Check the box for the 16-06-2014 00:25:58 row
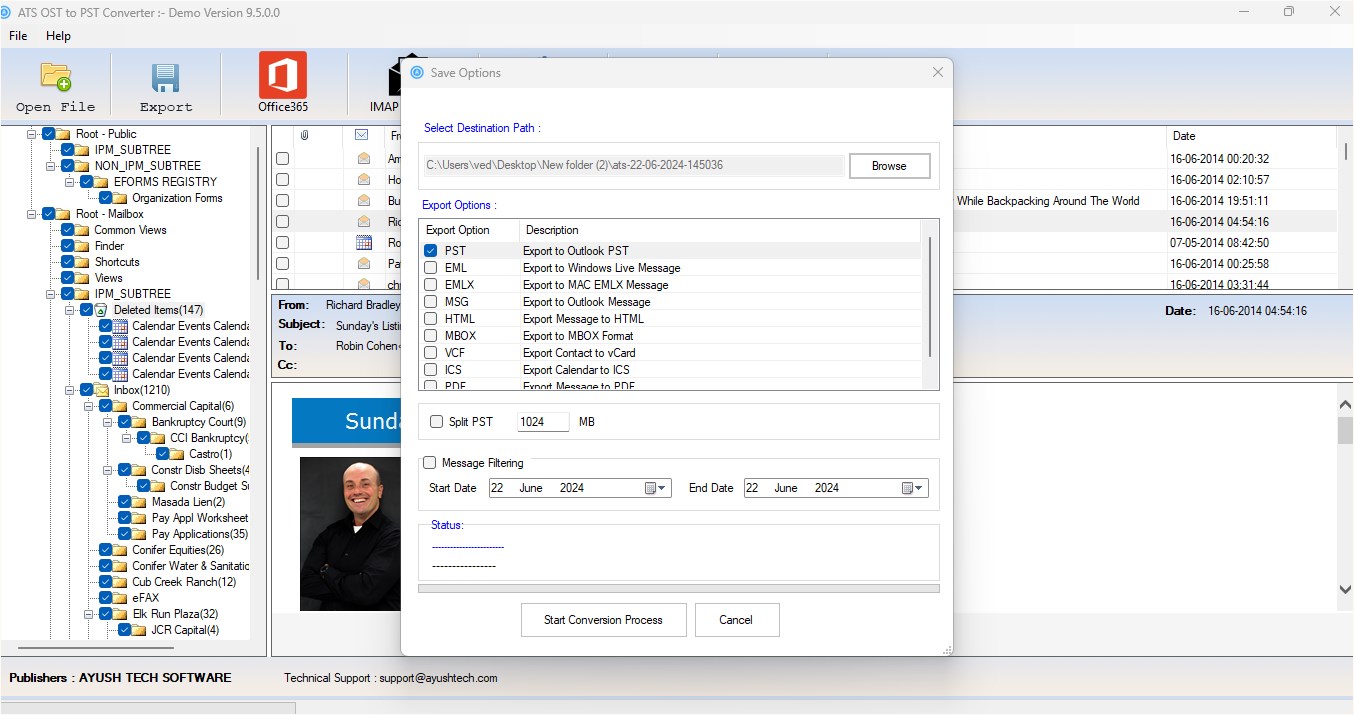The height and width of the screenshot is (715, 1354). coord(283,263)
